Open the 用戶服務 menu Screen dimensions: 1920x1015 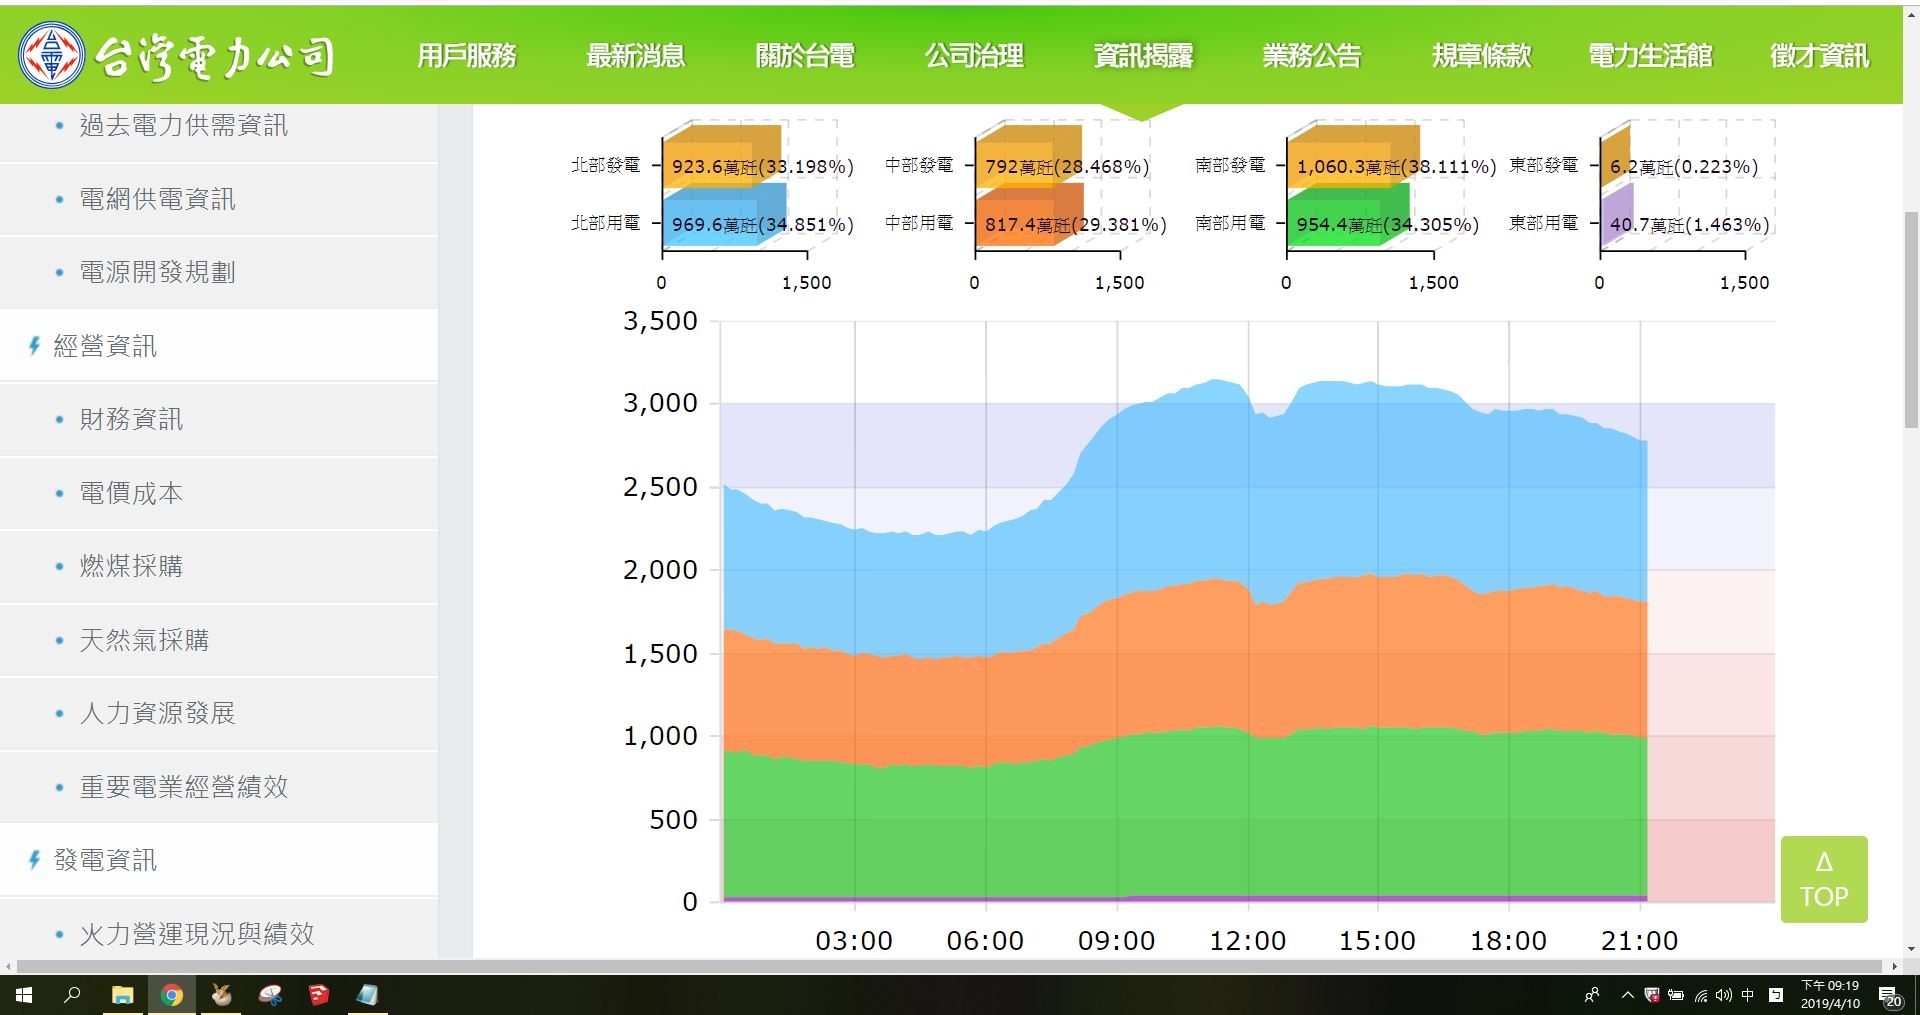(467, 56)
